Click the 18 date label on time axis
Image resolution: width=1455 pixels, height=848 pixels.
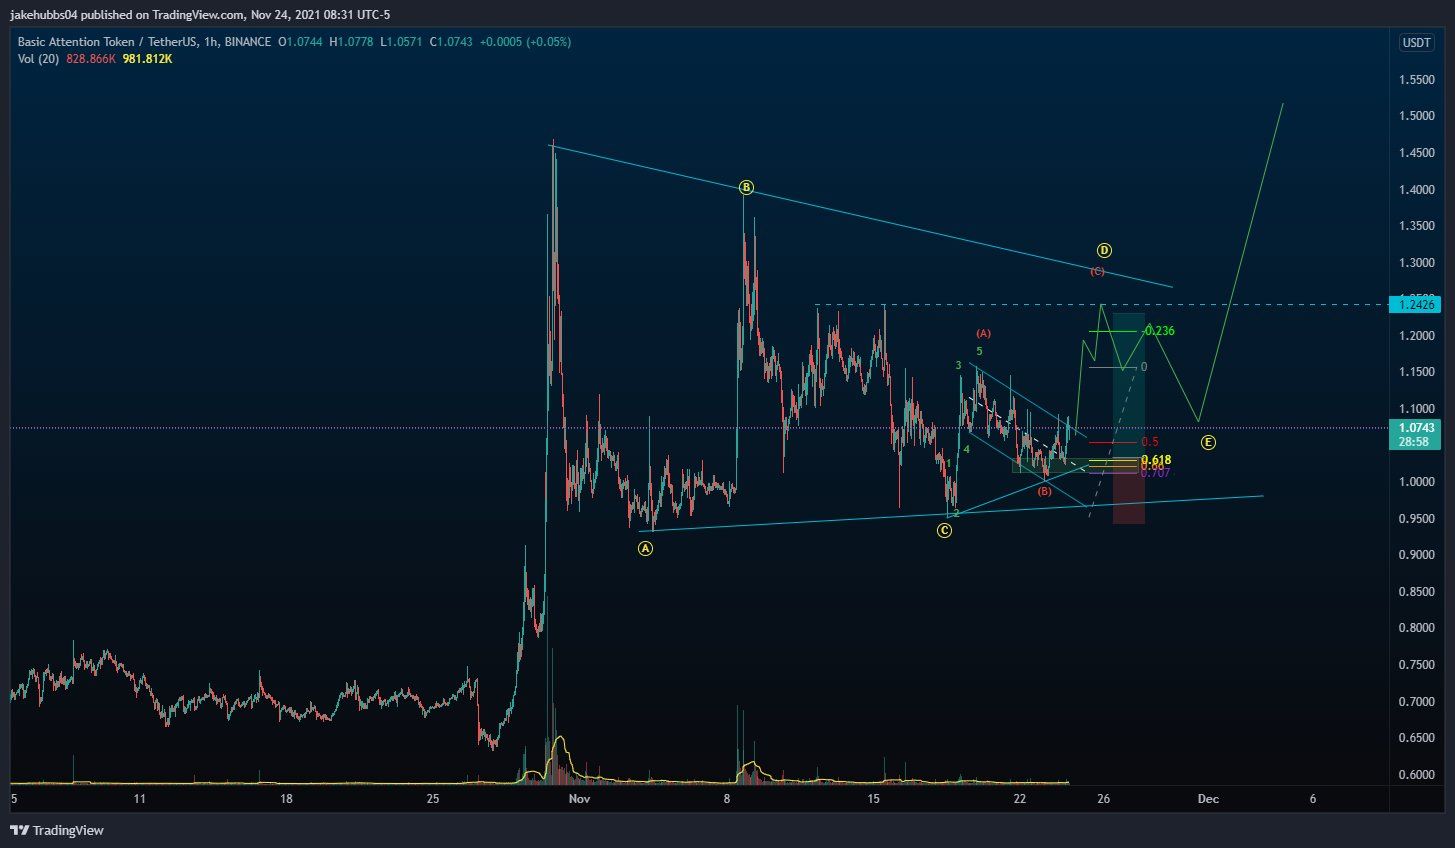286,799
